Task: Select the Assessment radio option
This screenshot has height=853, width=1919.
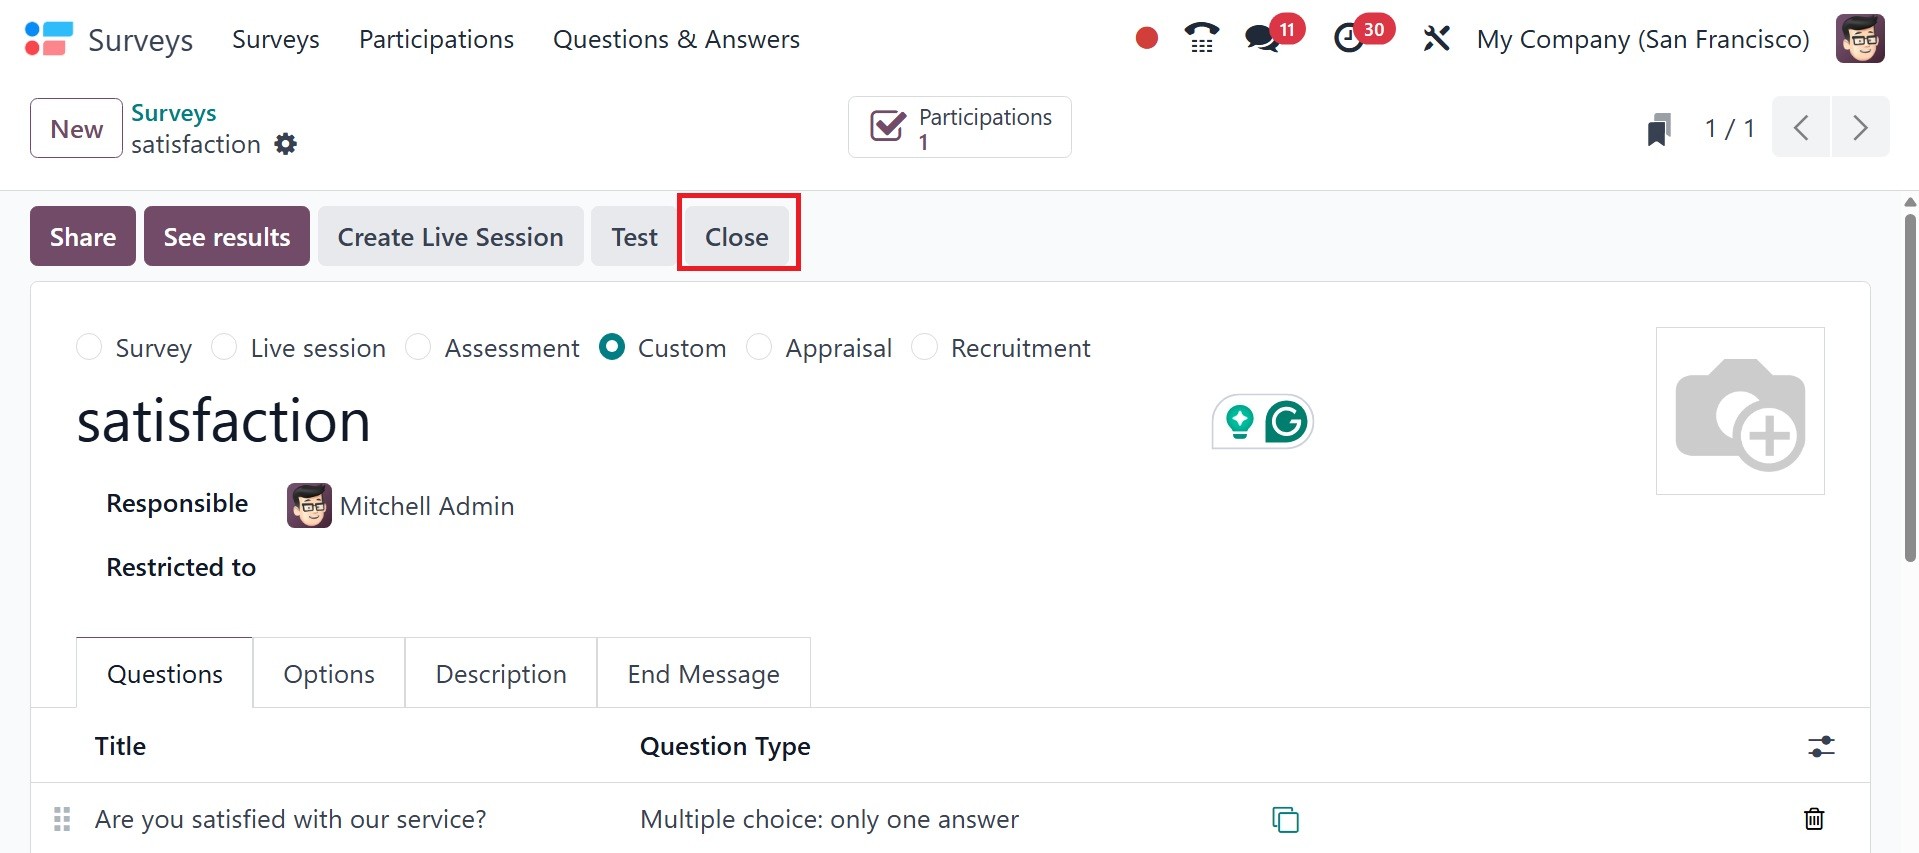Action: click(418, 347)
